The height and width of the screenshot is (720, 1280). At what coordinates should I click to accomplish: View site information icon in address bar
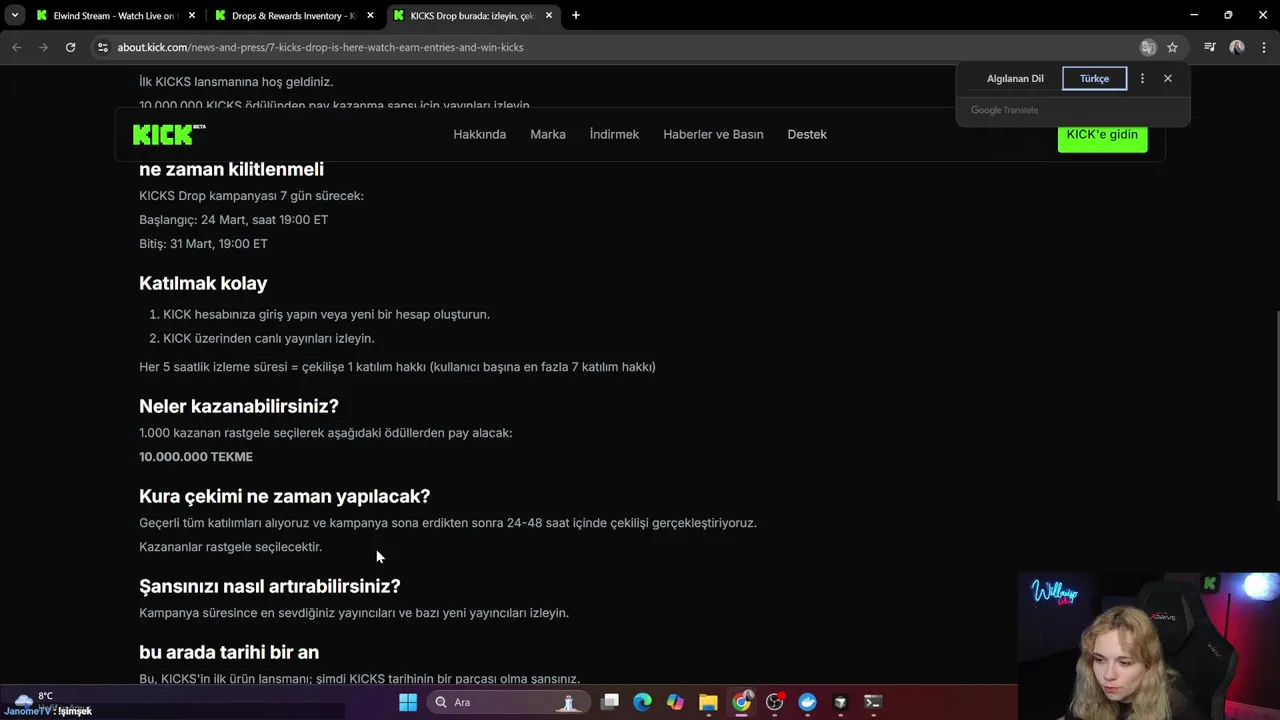102,47
